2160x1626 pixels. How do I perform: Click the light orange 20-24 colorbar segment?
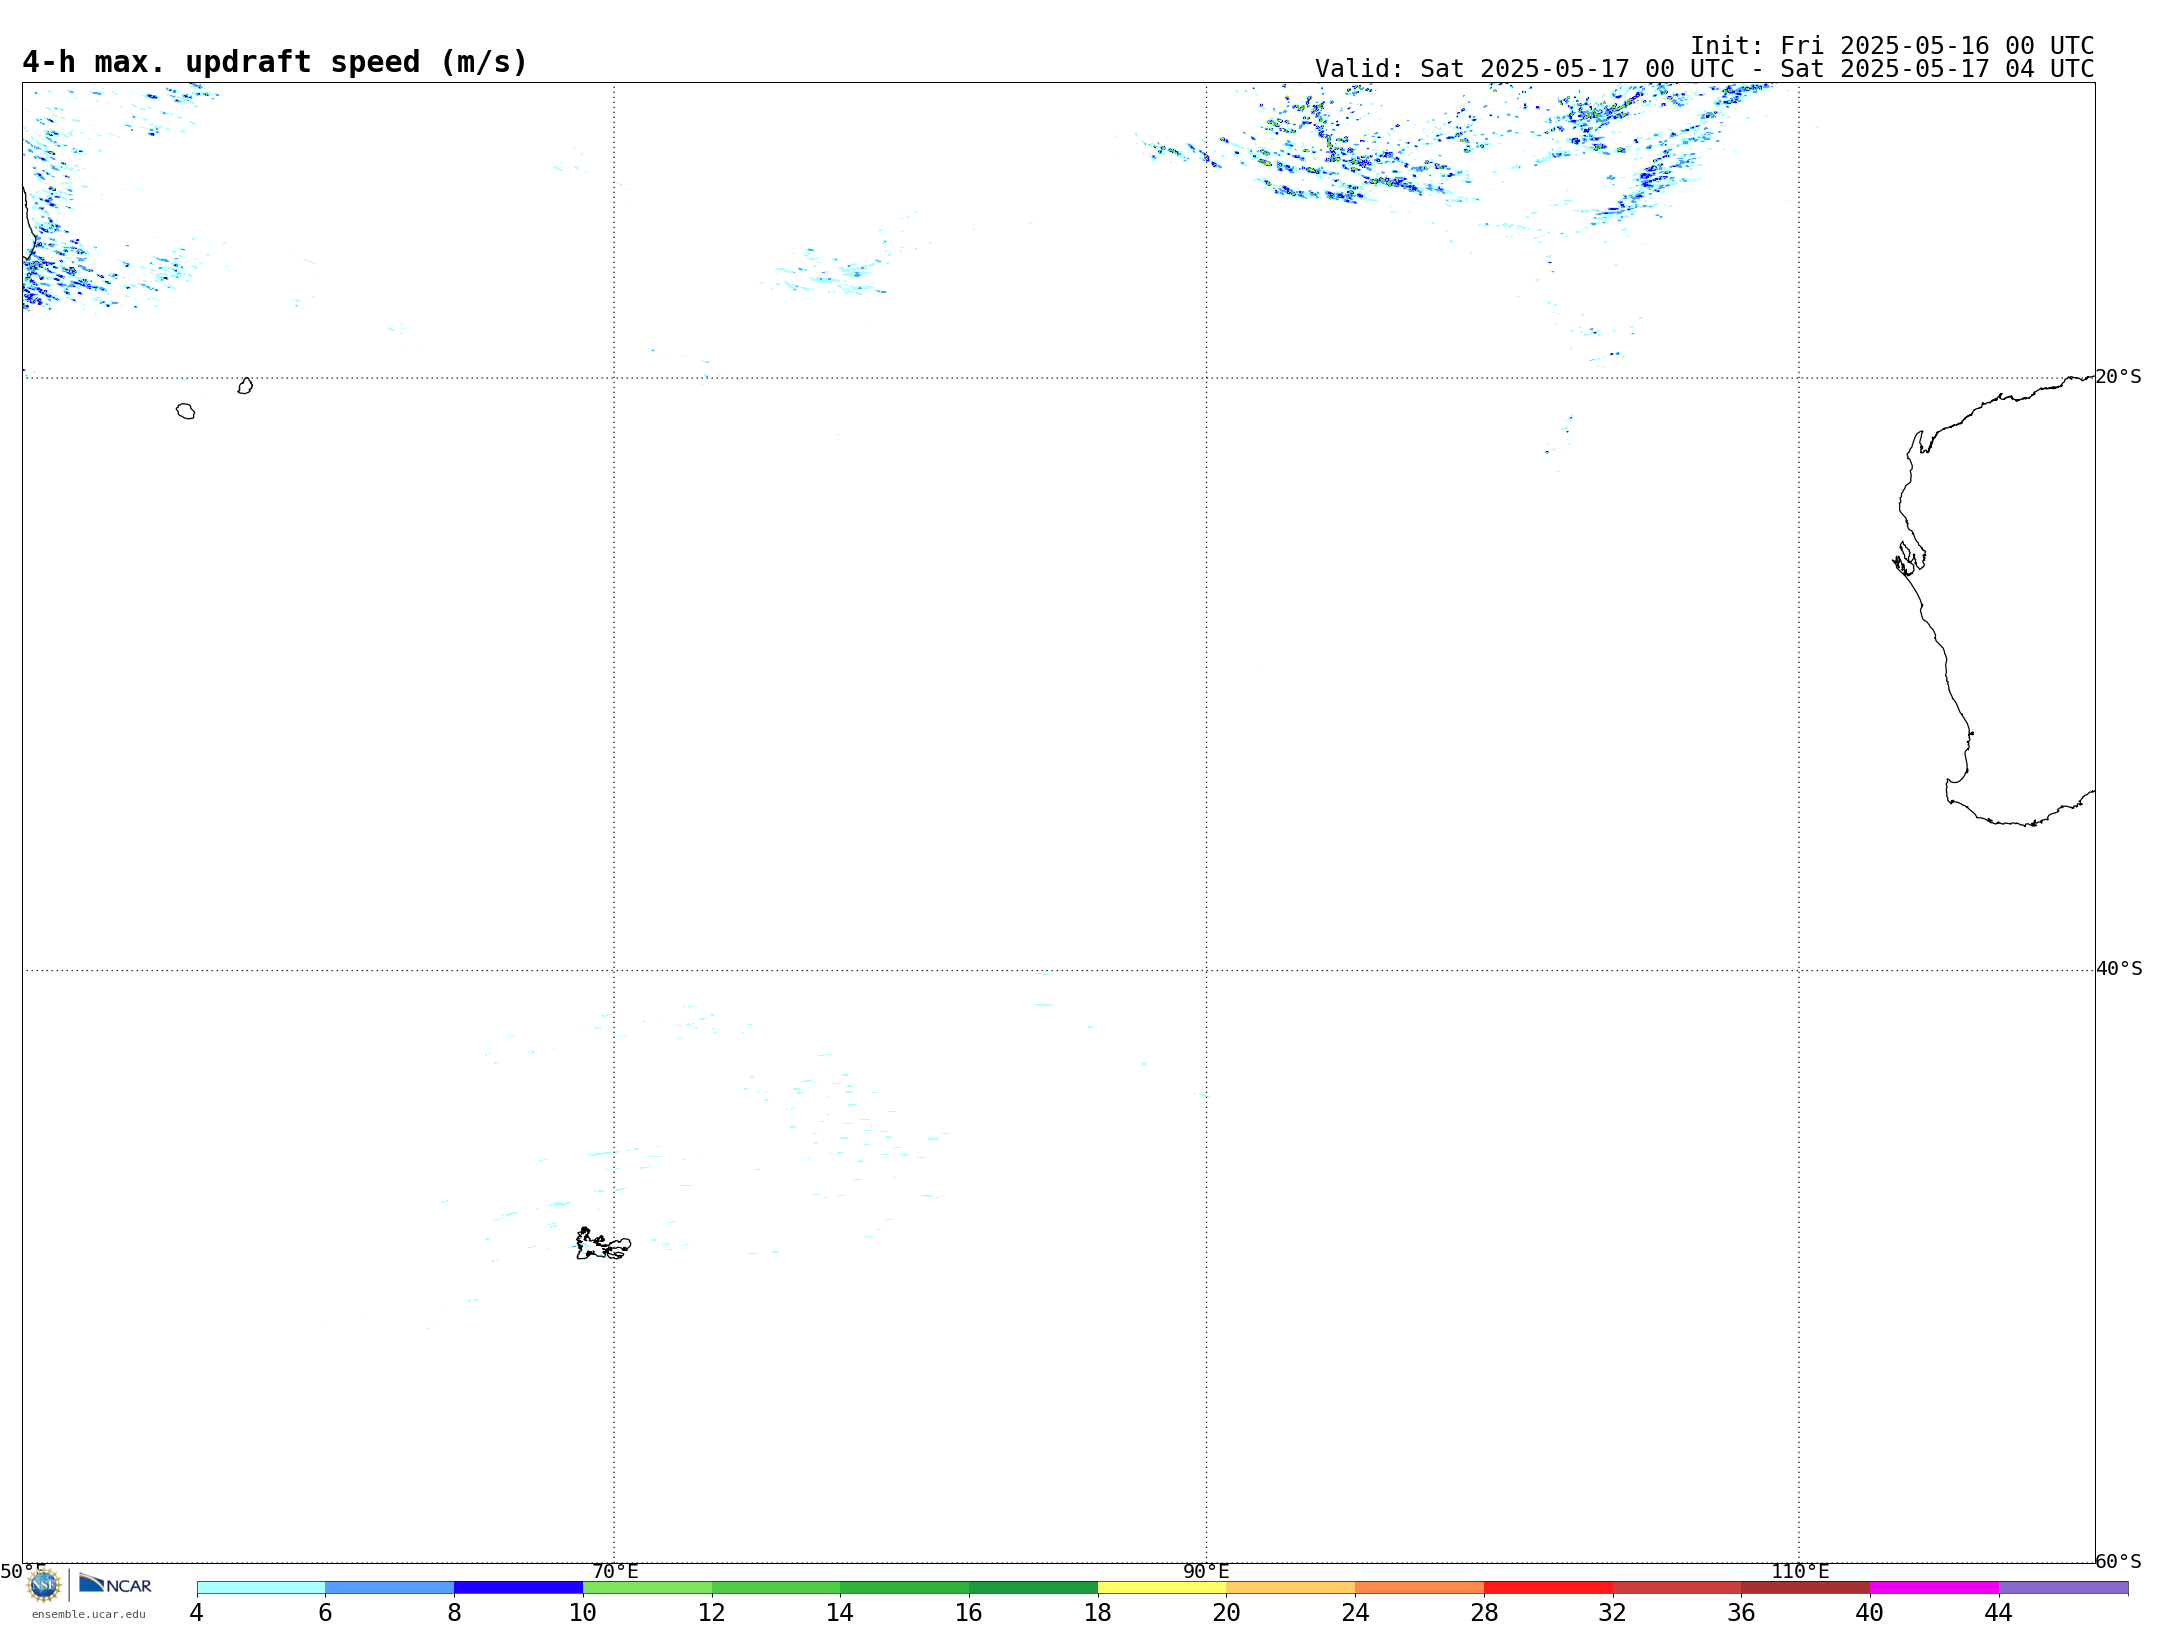1291,1588
